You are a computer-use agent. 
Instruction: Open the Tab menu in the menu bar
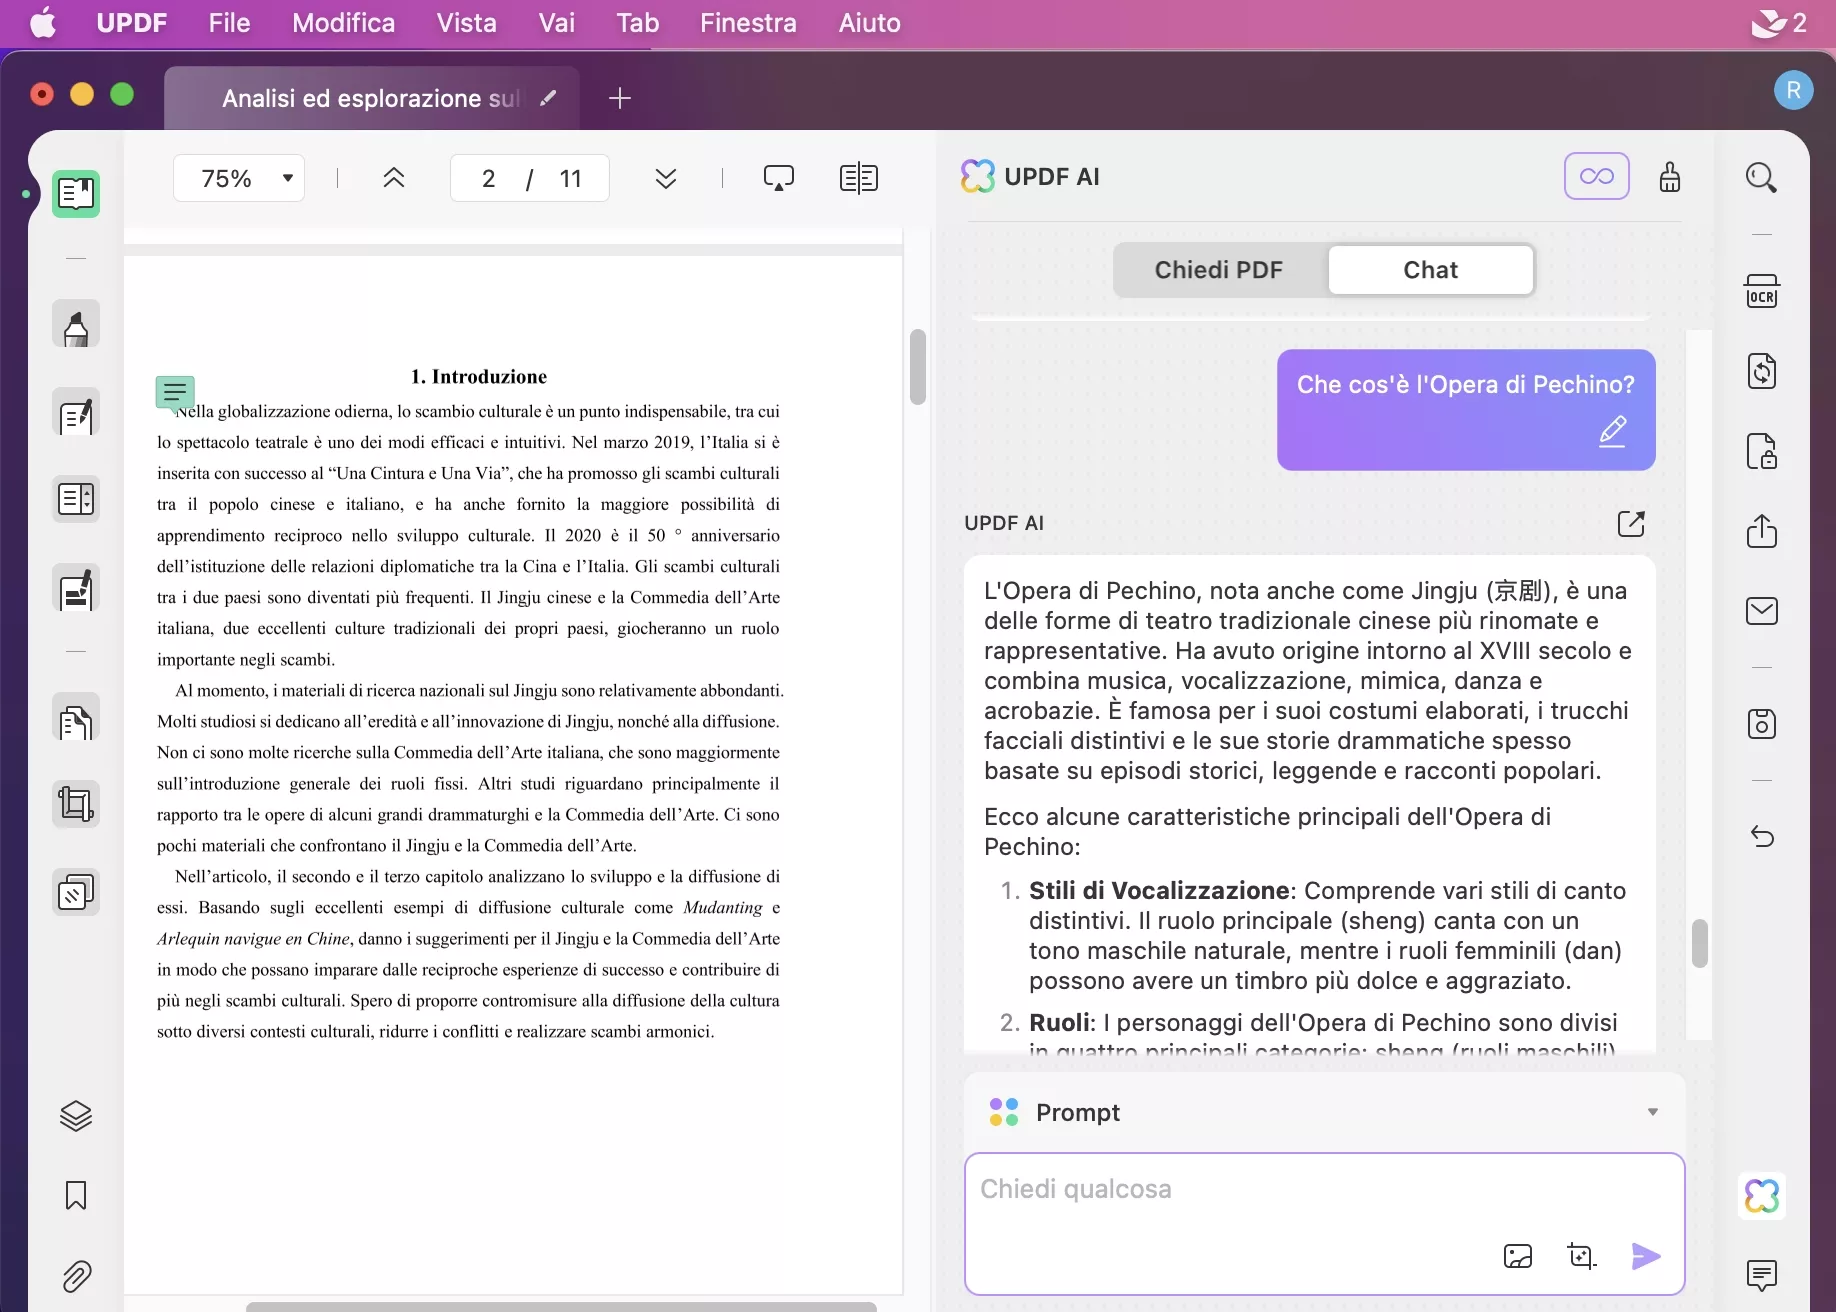pos(638,23)
